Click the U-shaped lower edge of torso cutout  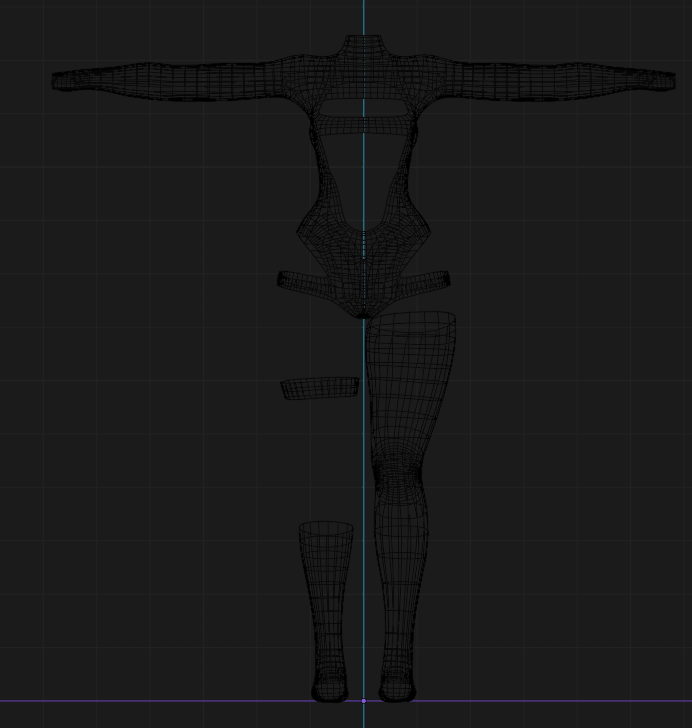pos(364,228)
